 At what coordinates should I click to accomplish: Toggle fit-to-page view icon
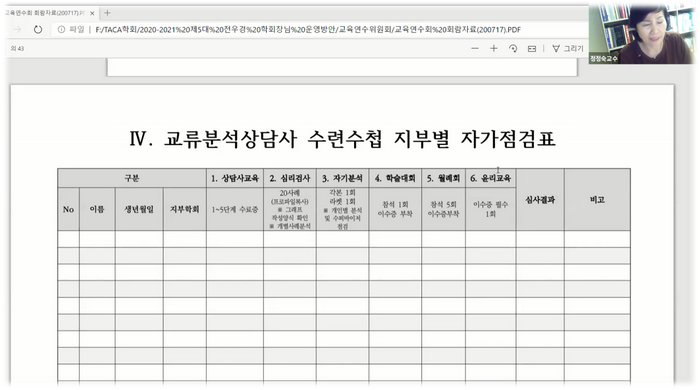pyautogui.click(x=532, y=48)
